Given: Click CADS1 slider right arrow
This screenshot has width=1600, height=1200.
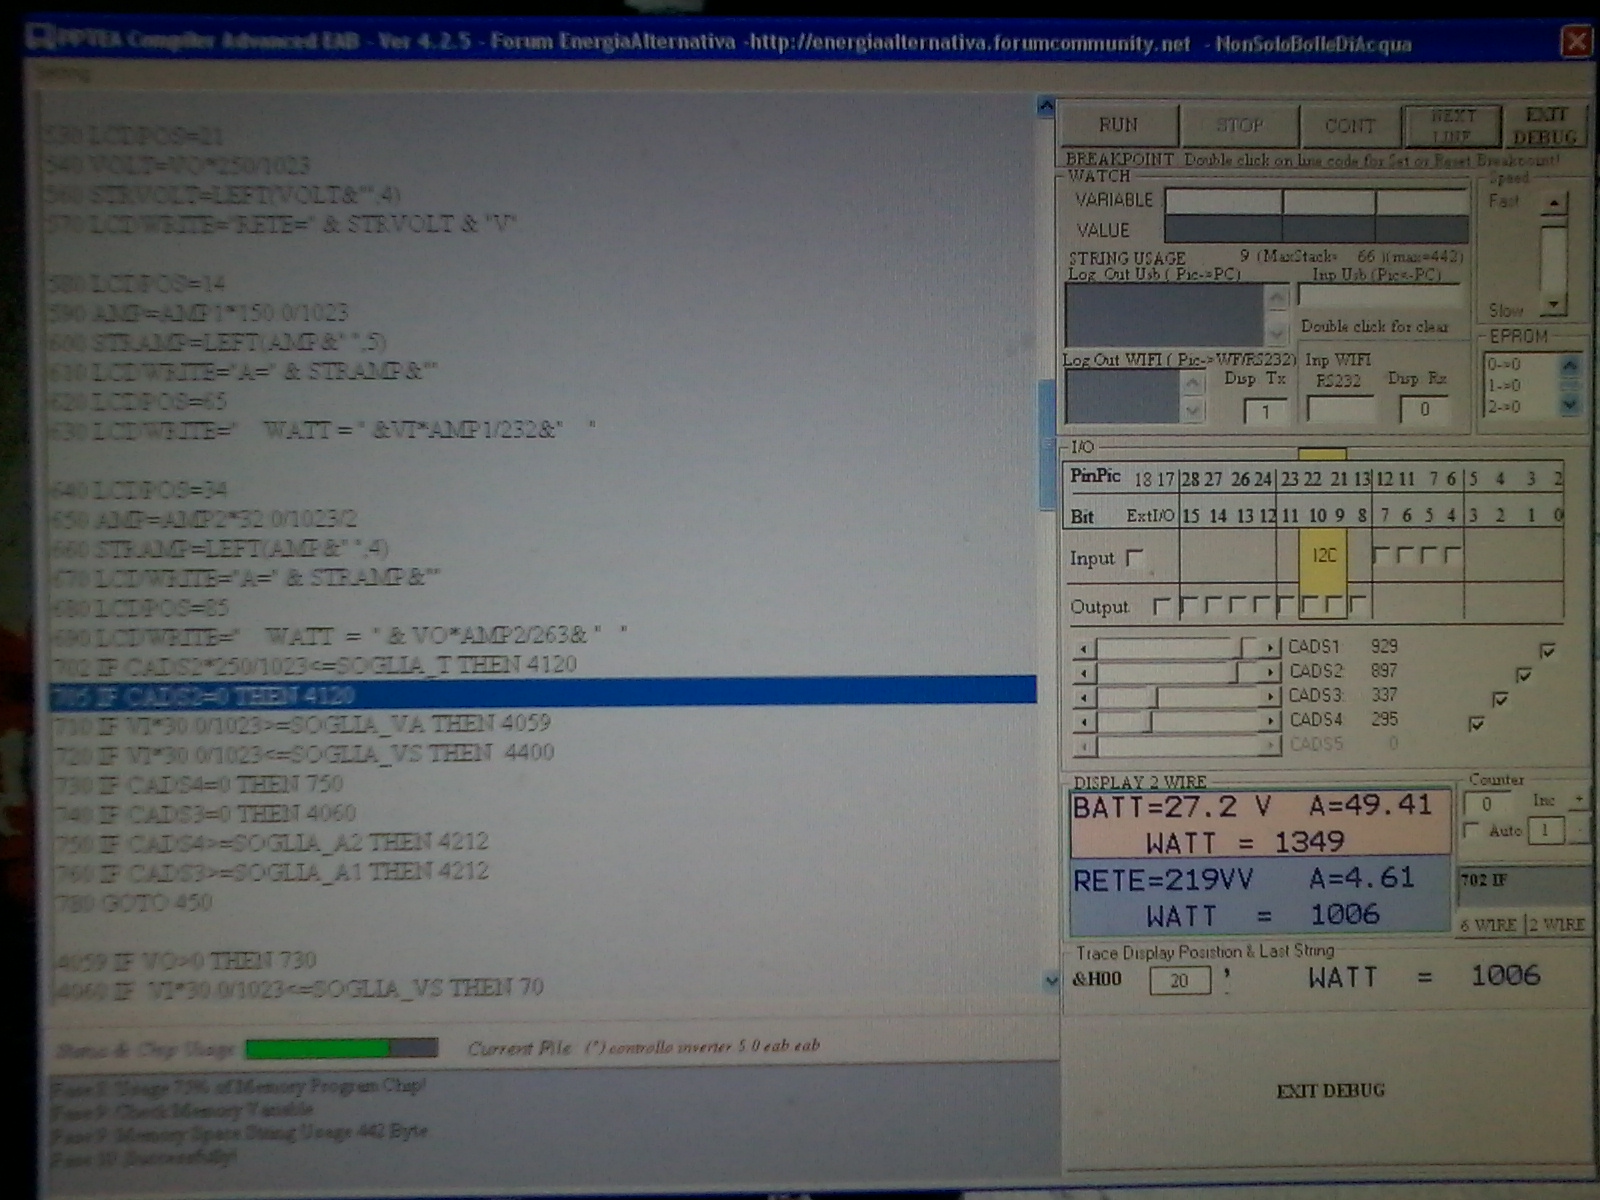Looking at the screenshot, I should 1270,648.
